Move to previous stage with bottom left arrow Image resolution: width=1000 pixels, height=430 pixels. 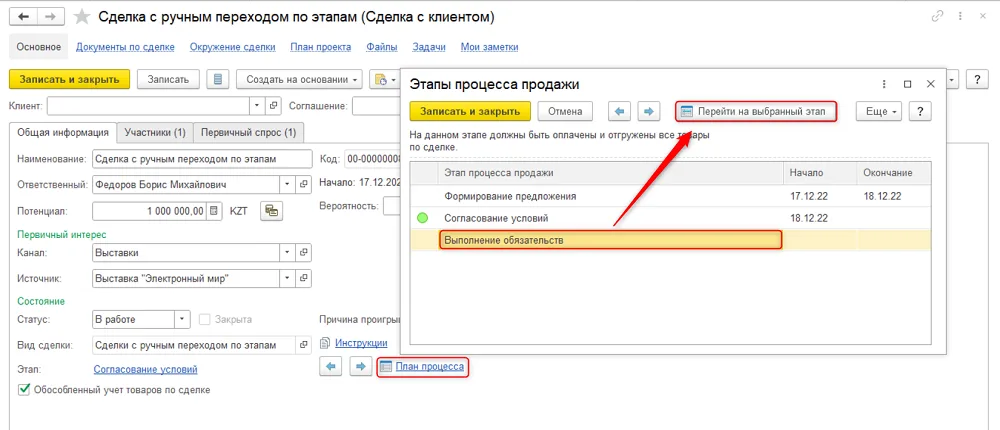tap(331, 366)
